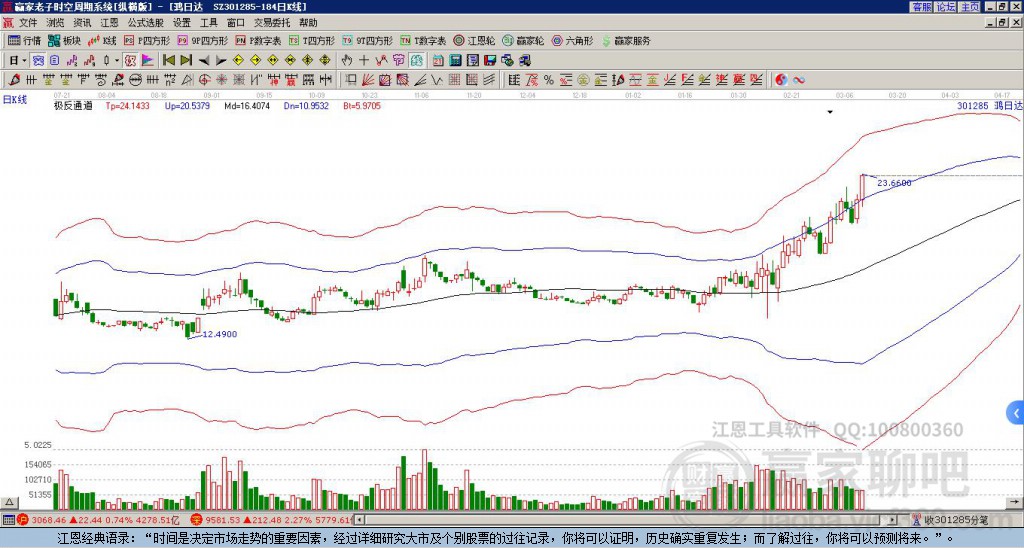Select the crosshair cursor tool
1024x548 pixels.
(x=364, y=61)
